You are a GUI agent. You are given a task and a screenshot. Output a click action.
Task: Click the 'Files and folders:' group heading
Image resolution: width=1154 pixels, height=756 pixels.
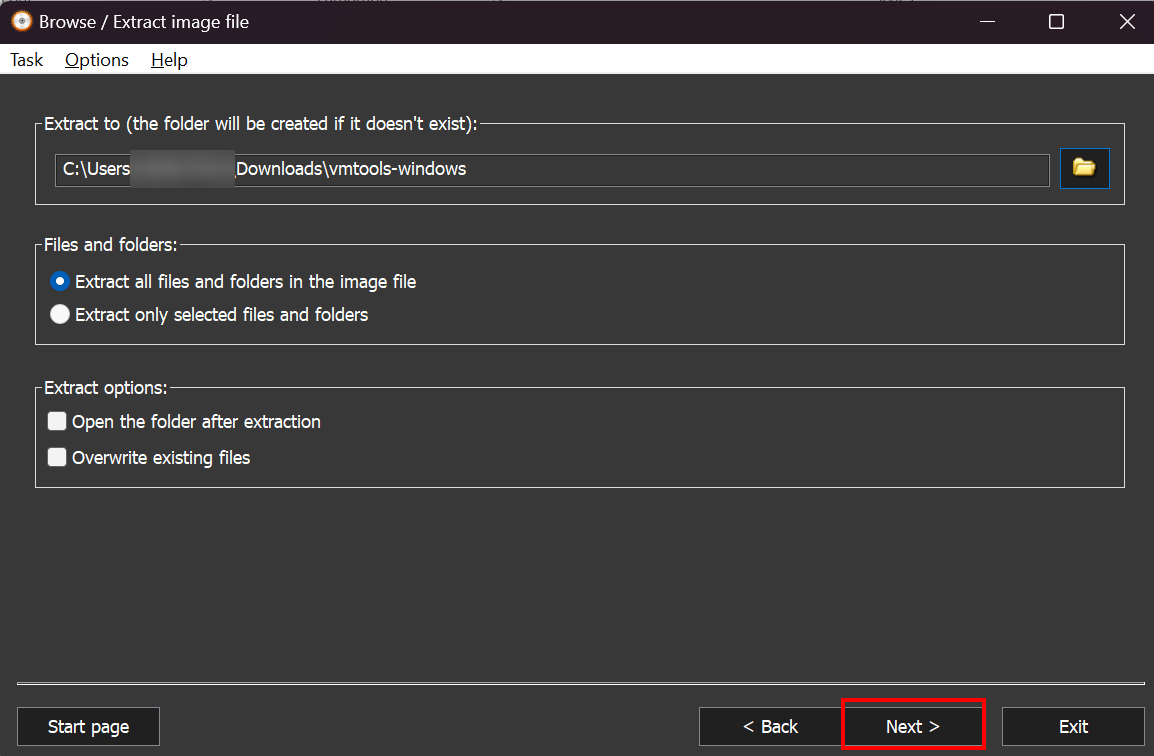(110, 245)
